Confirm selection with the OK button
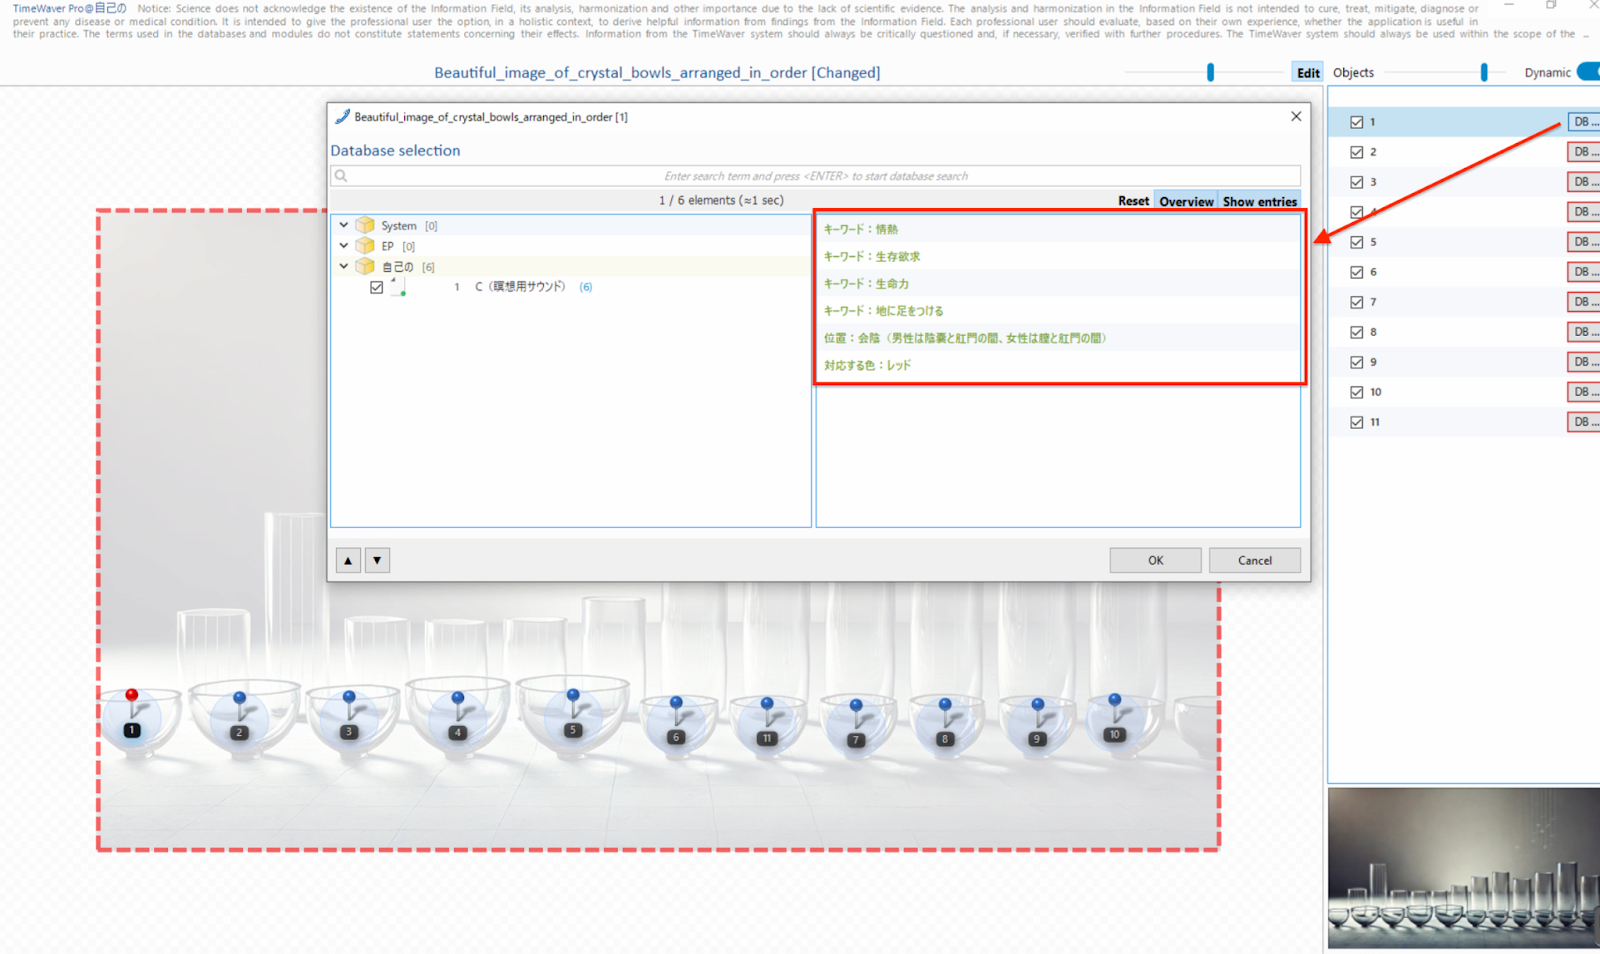Image resolution: width=1600 pixels, height=954 pixels. pyautogui.click(x=1155, y=560)
